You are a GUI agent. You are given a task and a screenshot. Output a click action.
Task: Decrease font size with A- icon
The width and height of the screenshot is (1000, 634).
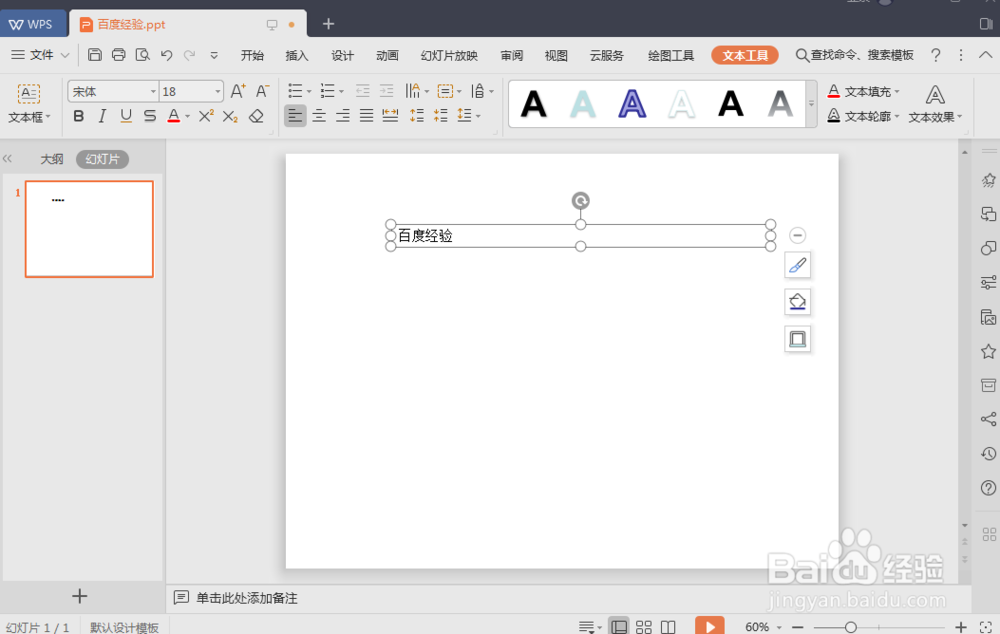coord(262,91)
